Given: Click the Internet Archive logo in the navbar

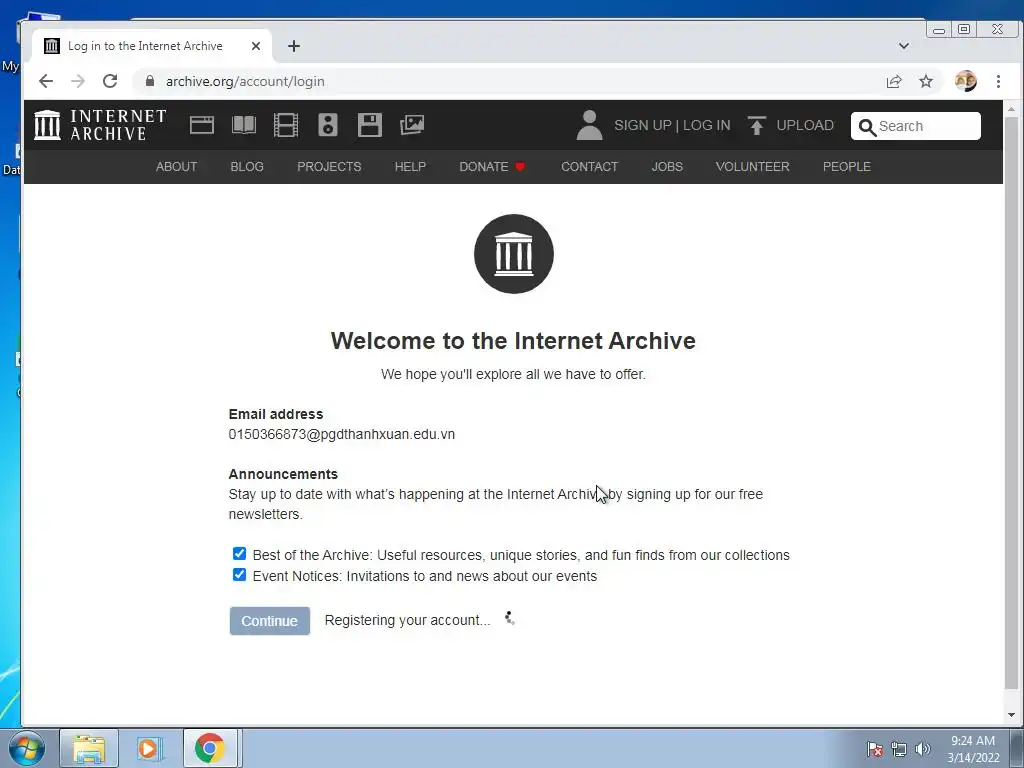Looking at the screenshot, I should coord(100,125).
